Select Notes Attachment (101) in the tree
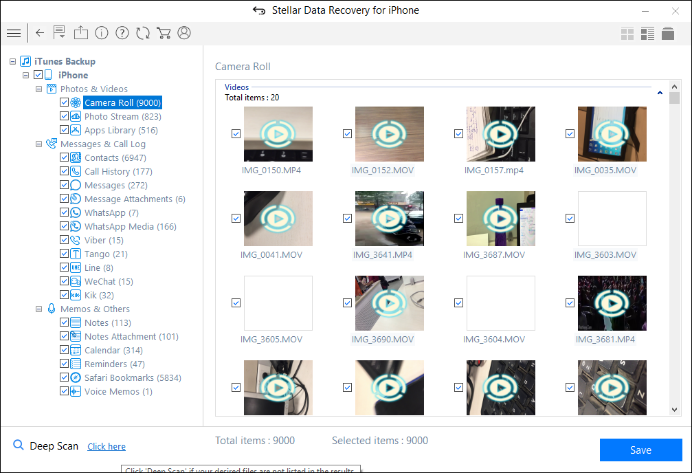 click(131, 337)
